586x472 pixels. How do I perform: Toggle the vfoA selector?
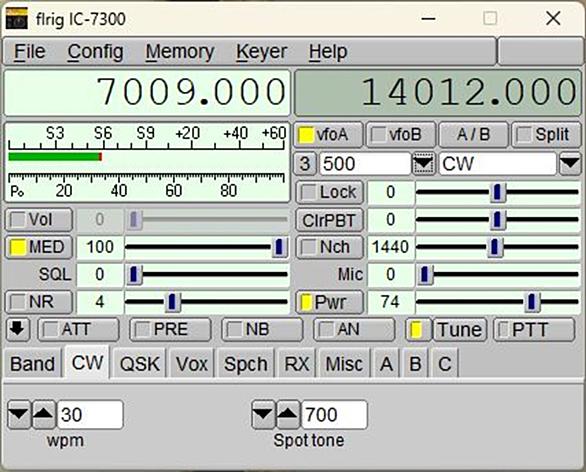[x=329, y=135]
